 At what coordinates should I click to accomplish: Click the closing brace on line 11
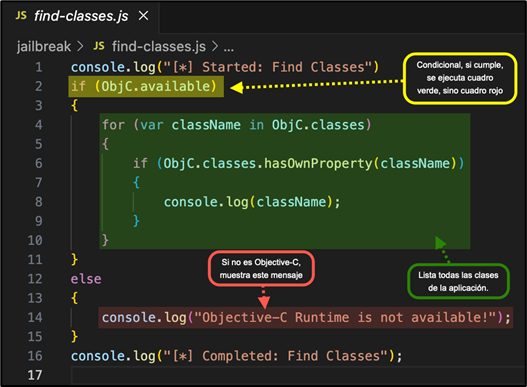74,260
